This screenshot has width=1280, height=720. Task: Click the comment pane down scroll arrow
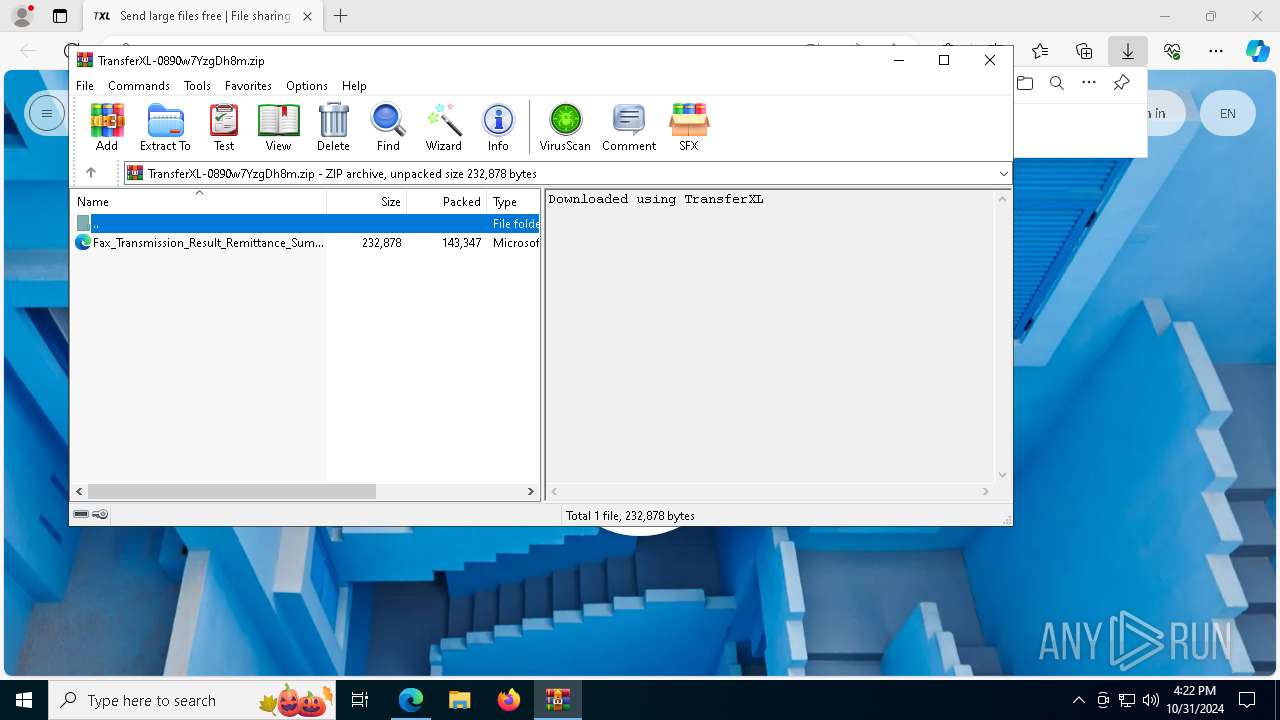(1003, 475)
